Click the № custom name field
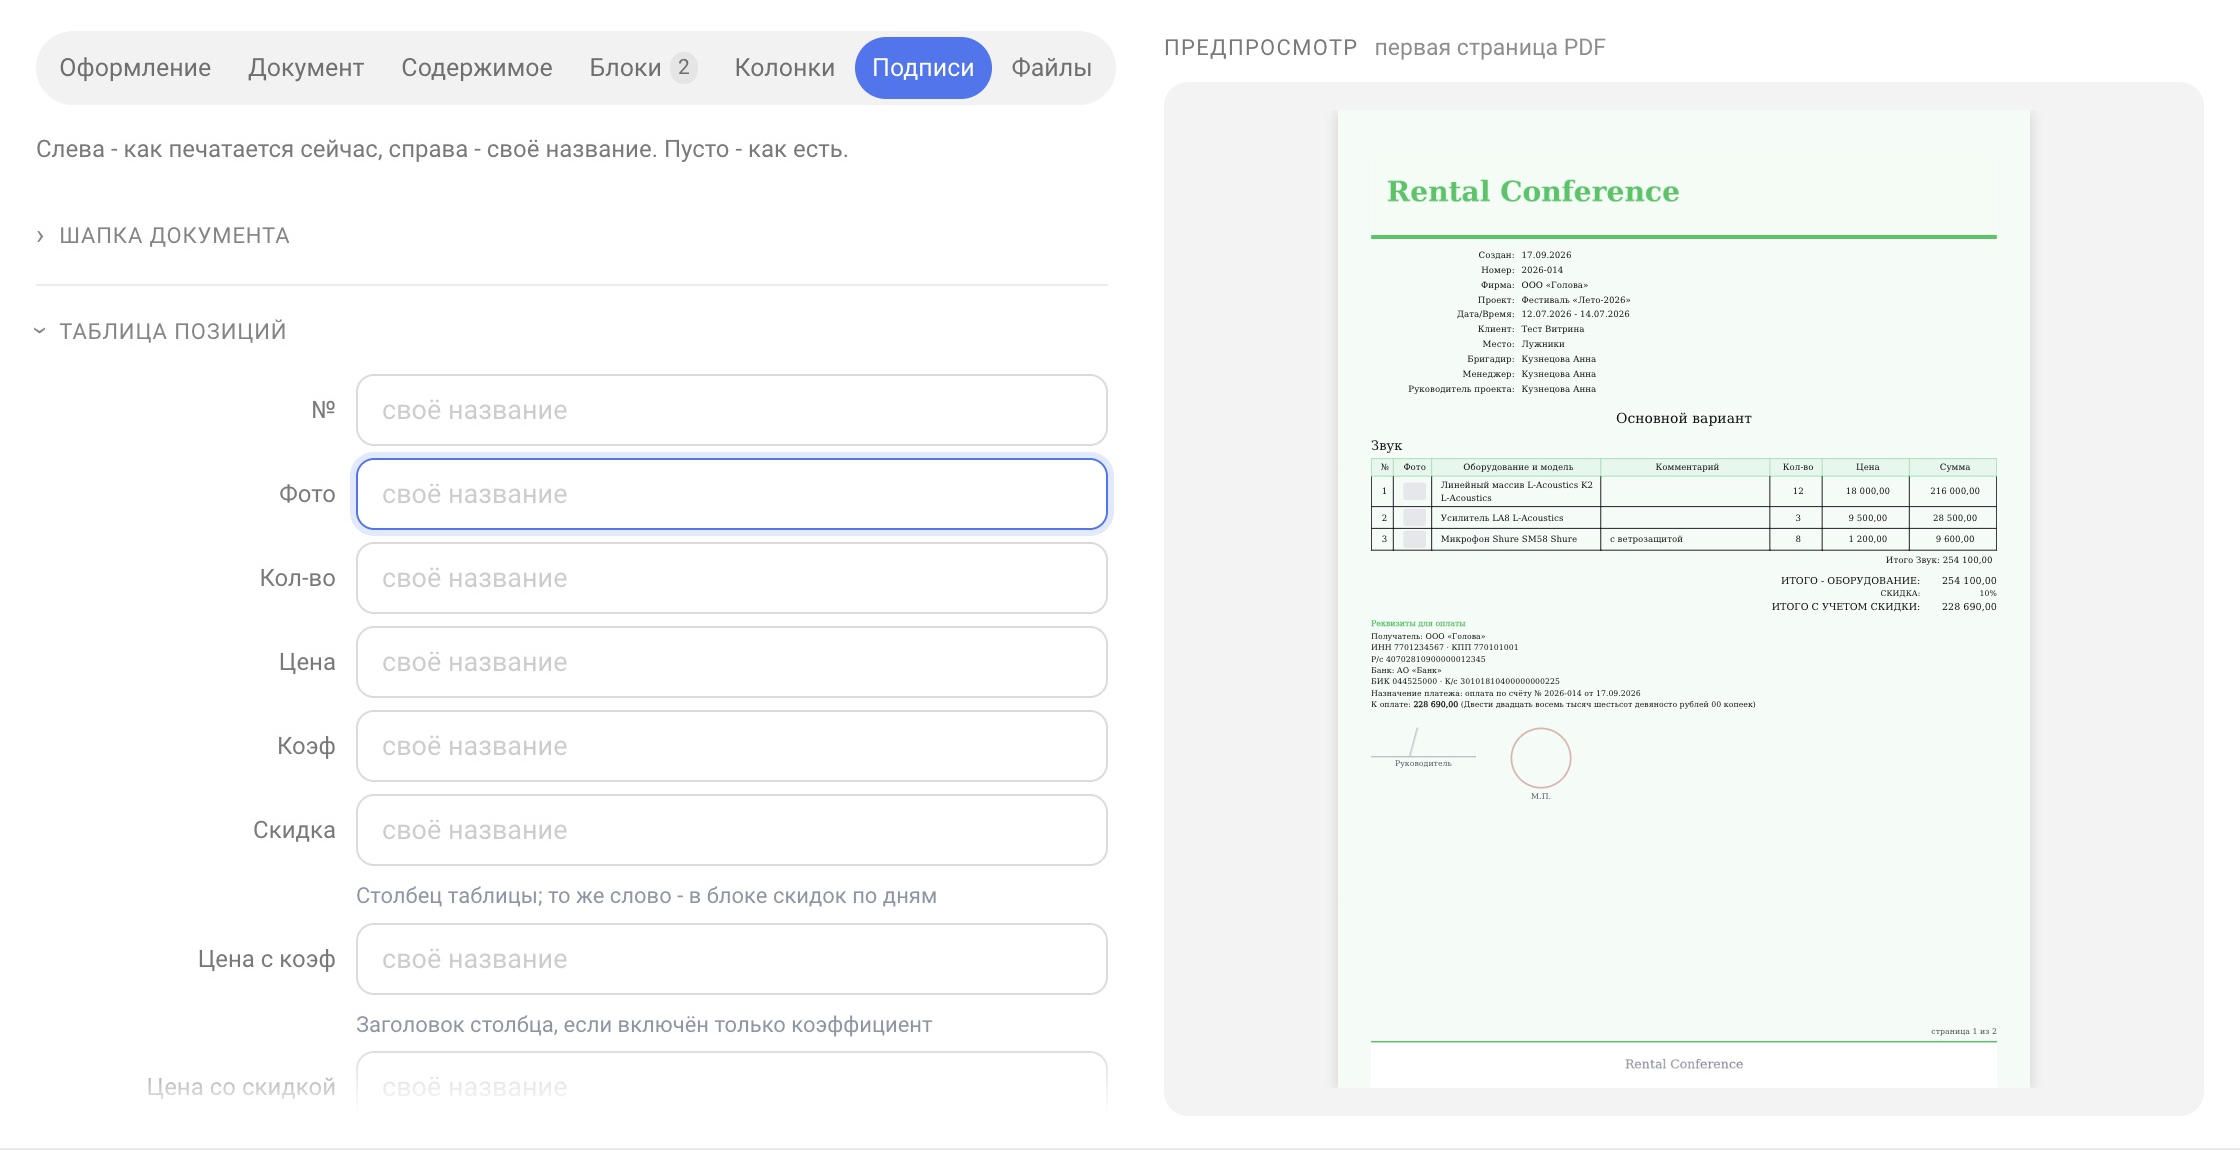 coord(732,410)
